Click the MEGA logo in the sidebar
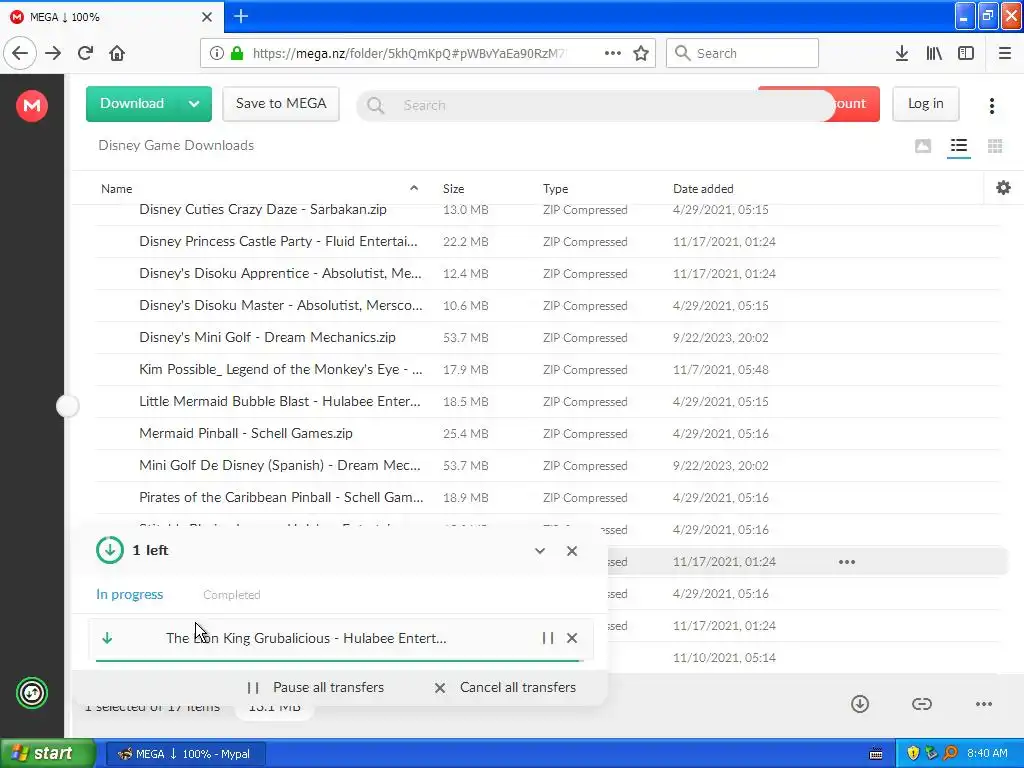This screenshot has width=1024, height=768. click(32, 105)
